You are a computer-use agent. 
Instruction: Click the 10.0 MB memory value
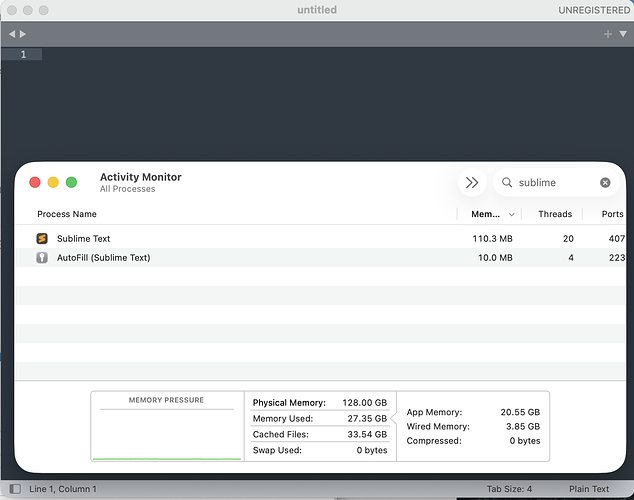click(x=495, y=257)
